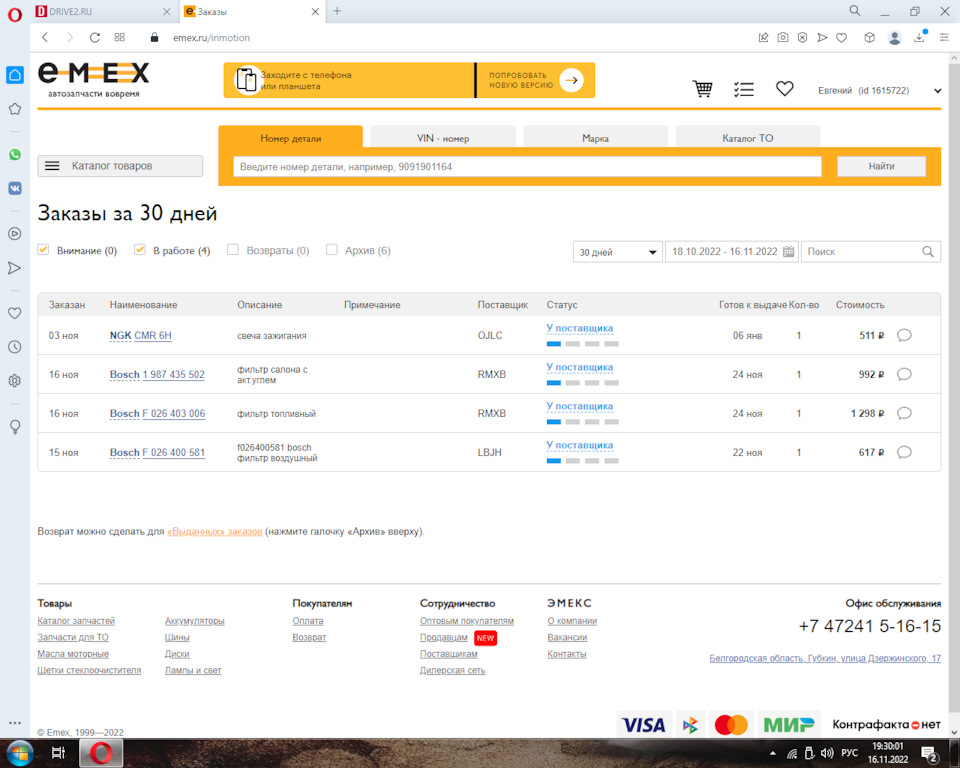
Task: Open the orders checklist icon
Action: pyautogui.click(x=744, y=89)
